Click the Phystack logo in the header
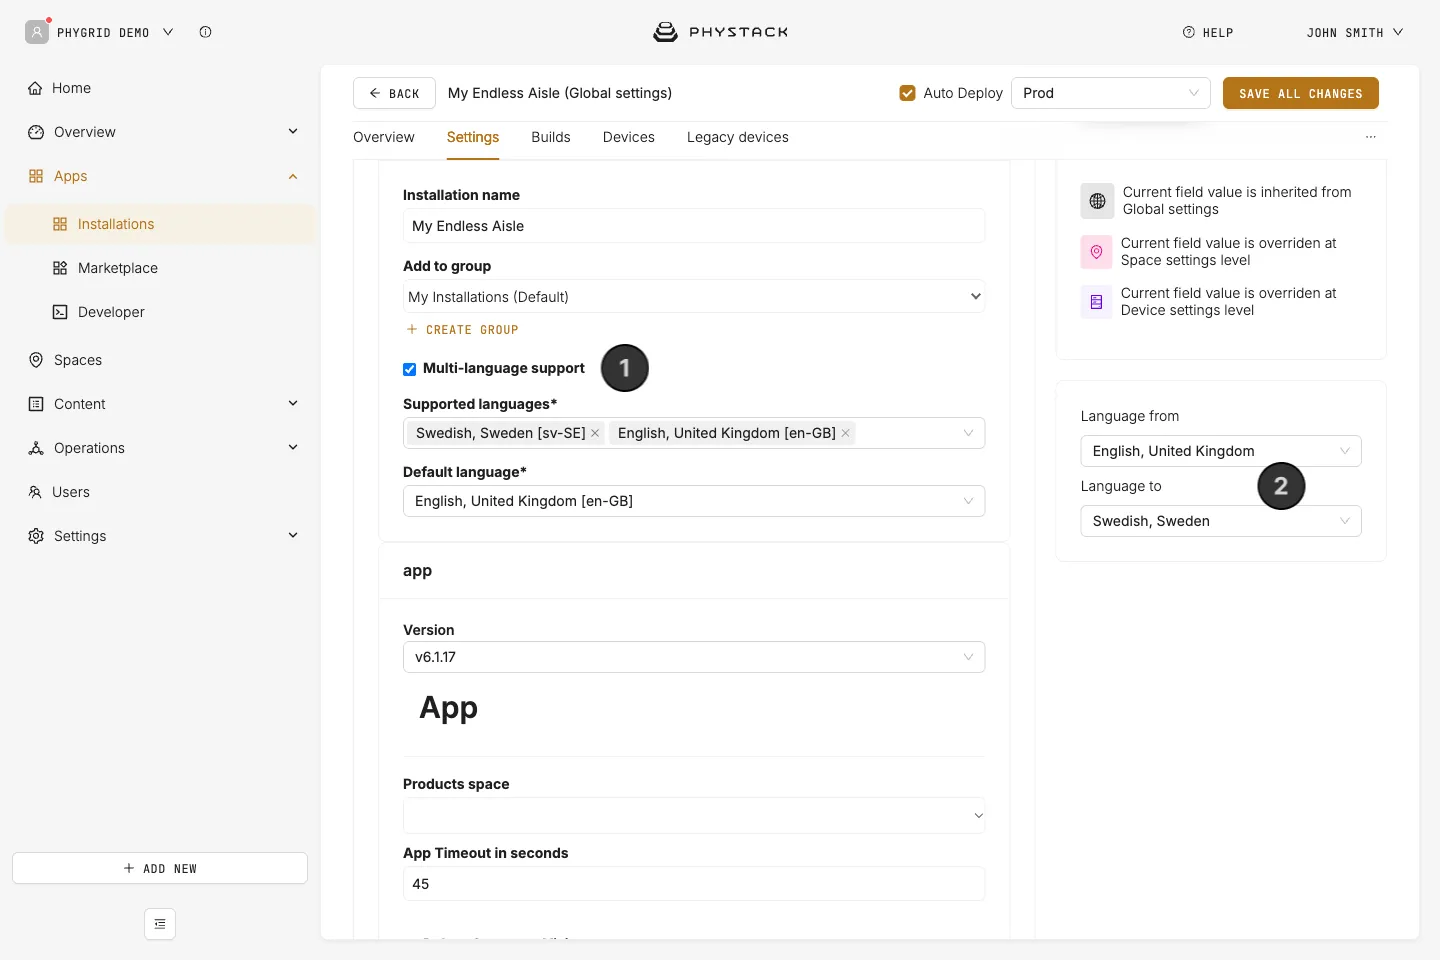Image resolution: width=1440 pixels, height=960 pixels. pyautogui.click(x=720, y=32)
